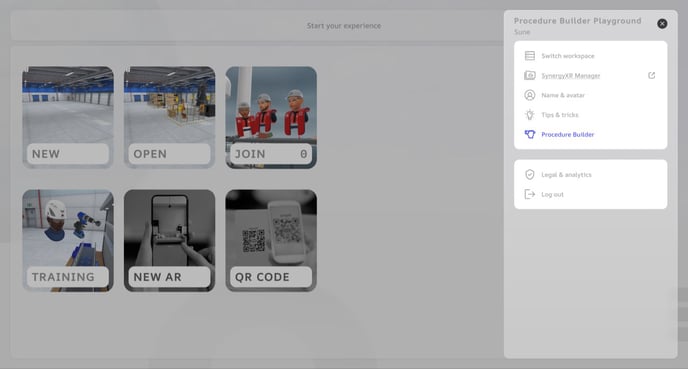Image resolution: width=688 pixels, height=369 pixels.
Task: Click the Legal & analytics shield icon
Action: point(530,175)
